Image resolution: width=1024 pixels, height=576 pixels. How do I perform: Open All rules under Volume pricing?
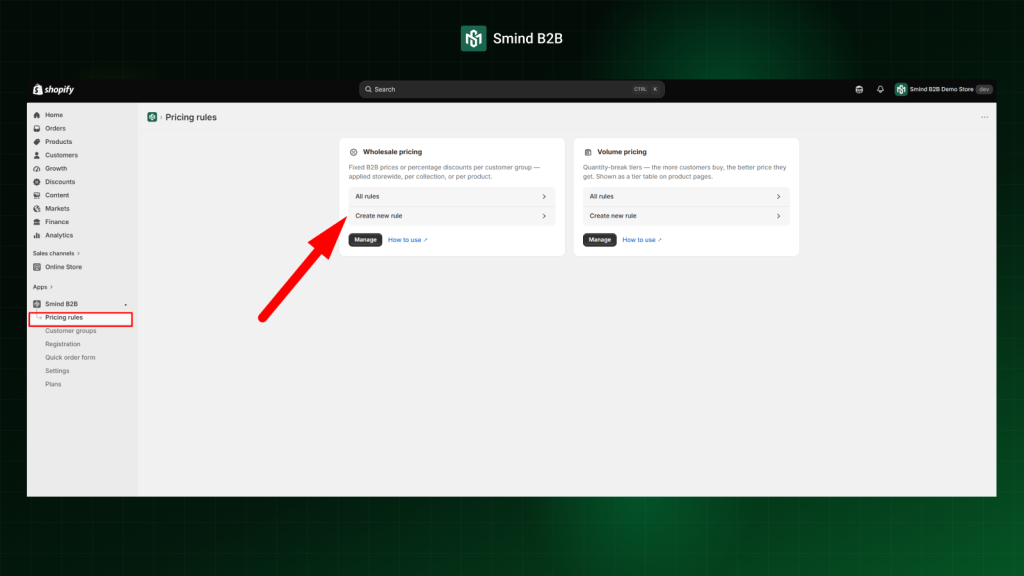[x=686, y=197]
